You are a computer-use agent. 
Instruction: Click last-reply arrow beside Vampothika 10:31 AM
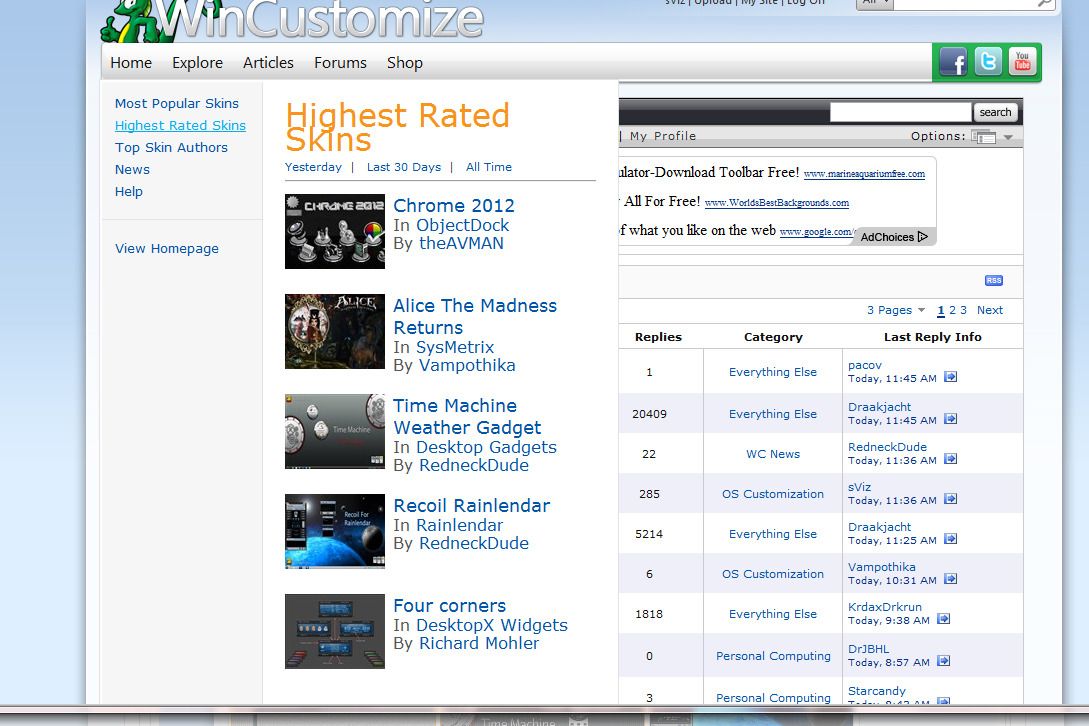951,579
